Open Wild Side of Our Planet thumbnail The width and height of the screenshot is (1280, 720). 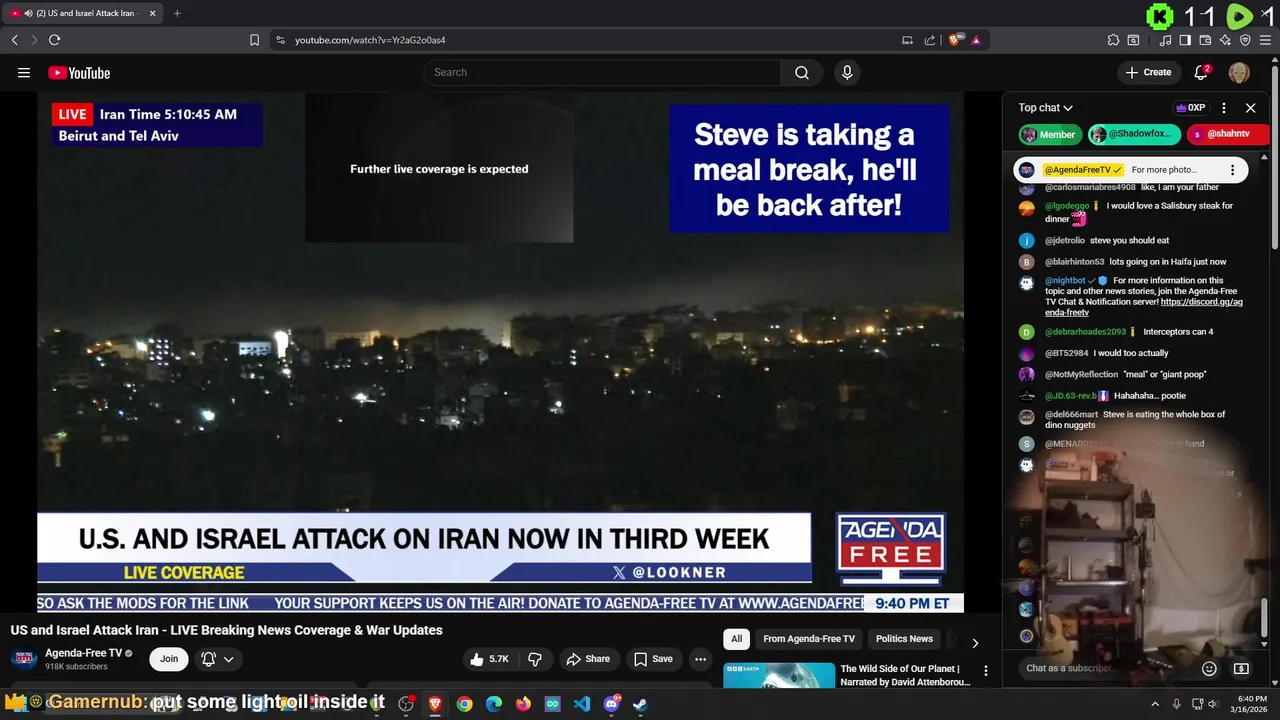pos(779,675)
